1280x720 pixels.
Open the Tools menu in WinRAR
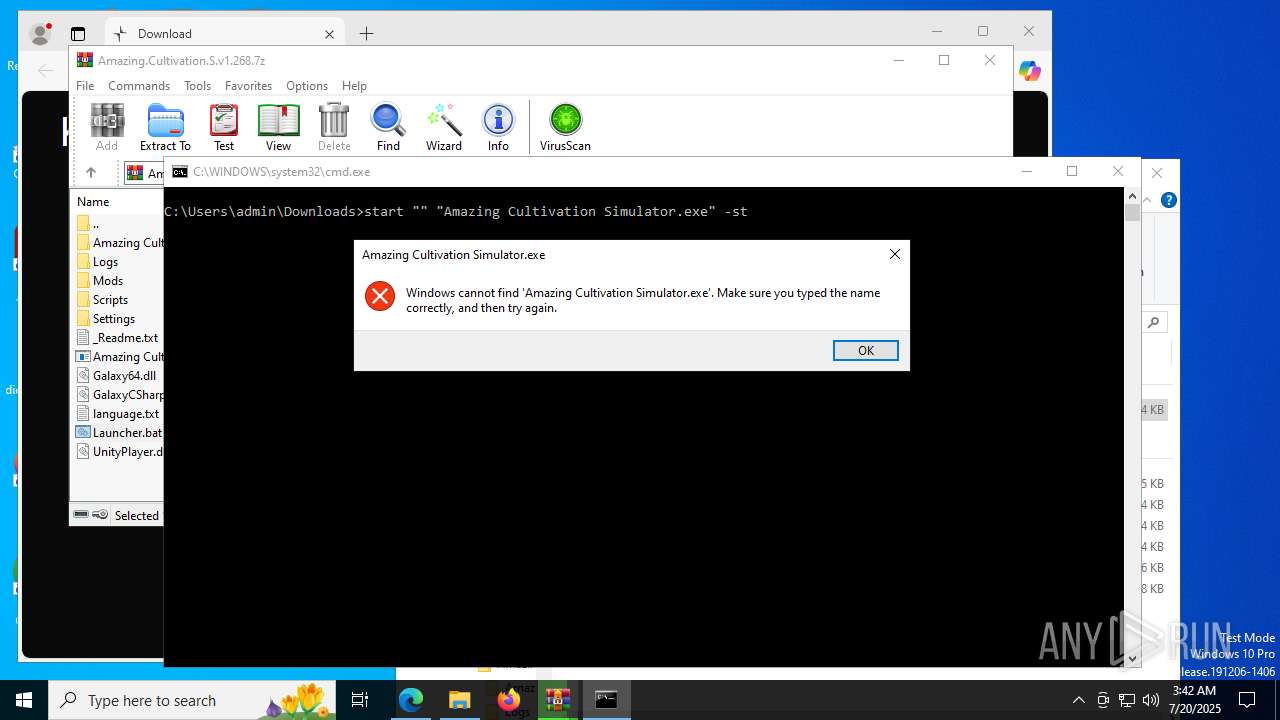tap(197, 86)
